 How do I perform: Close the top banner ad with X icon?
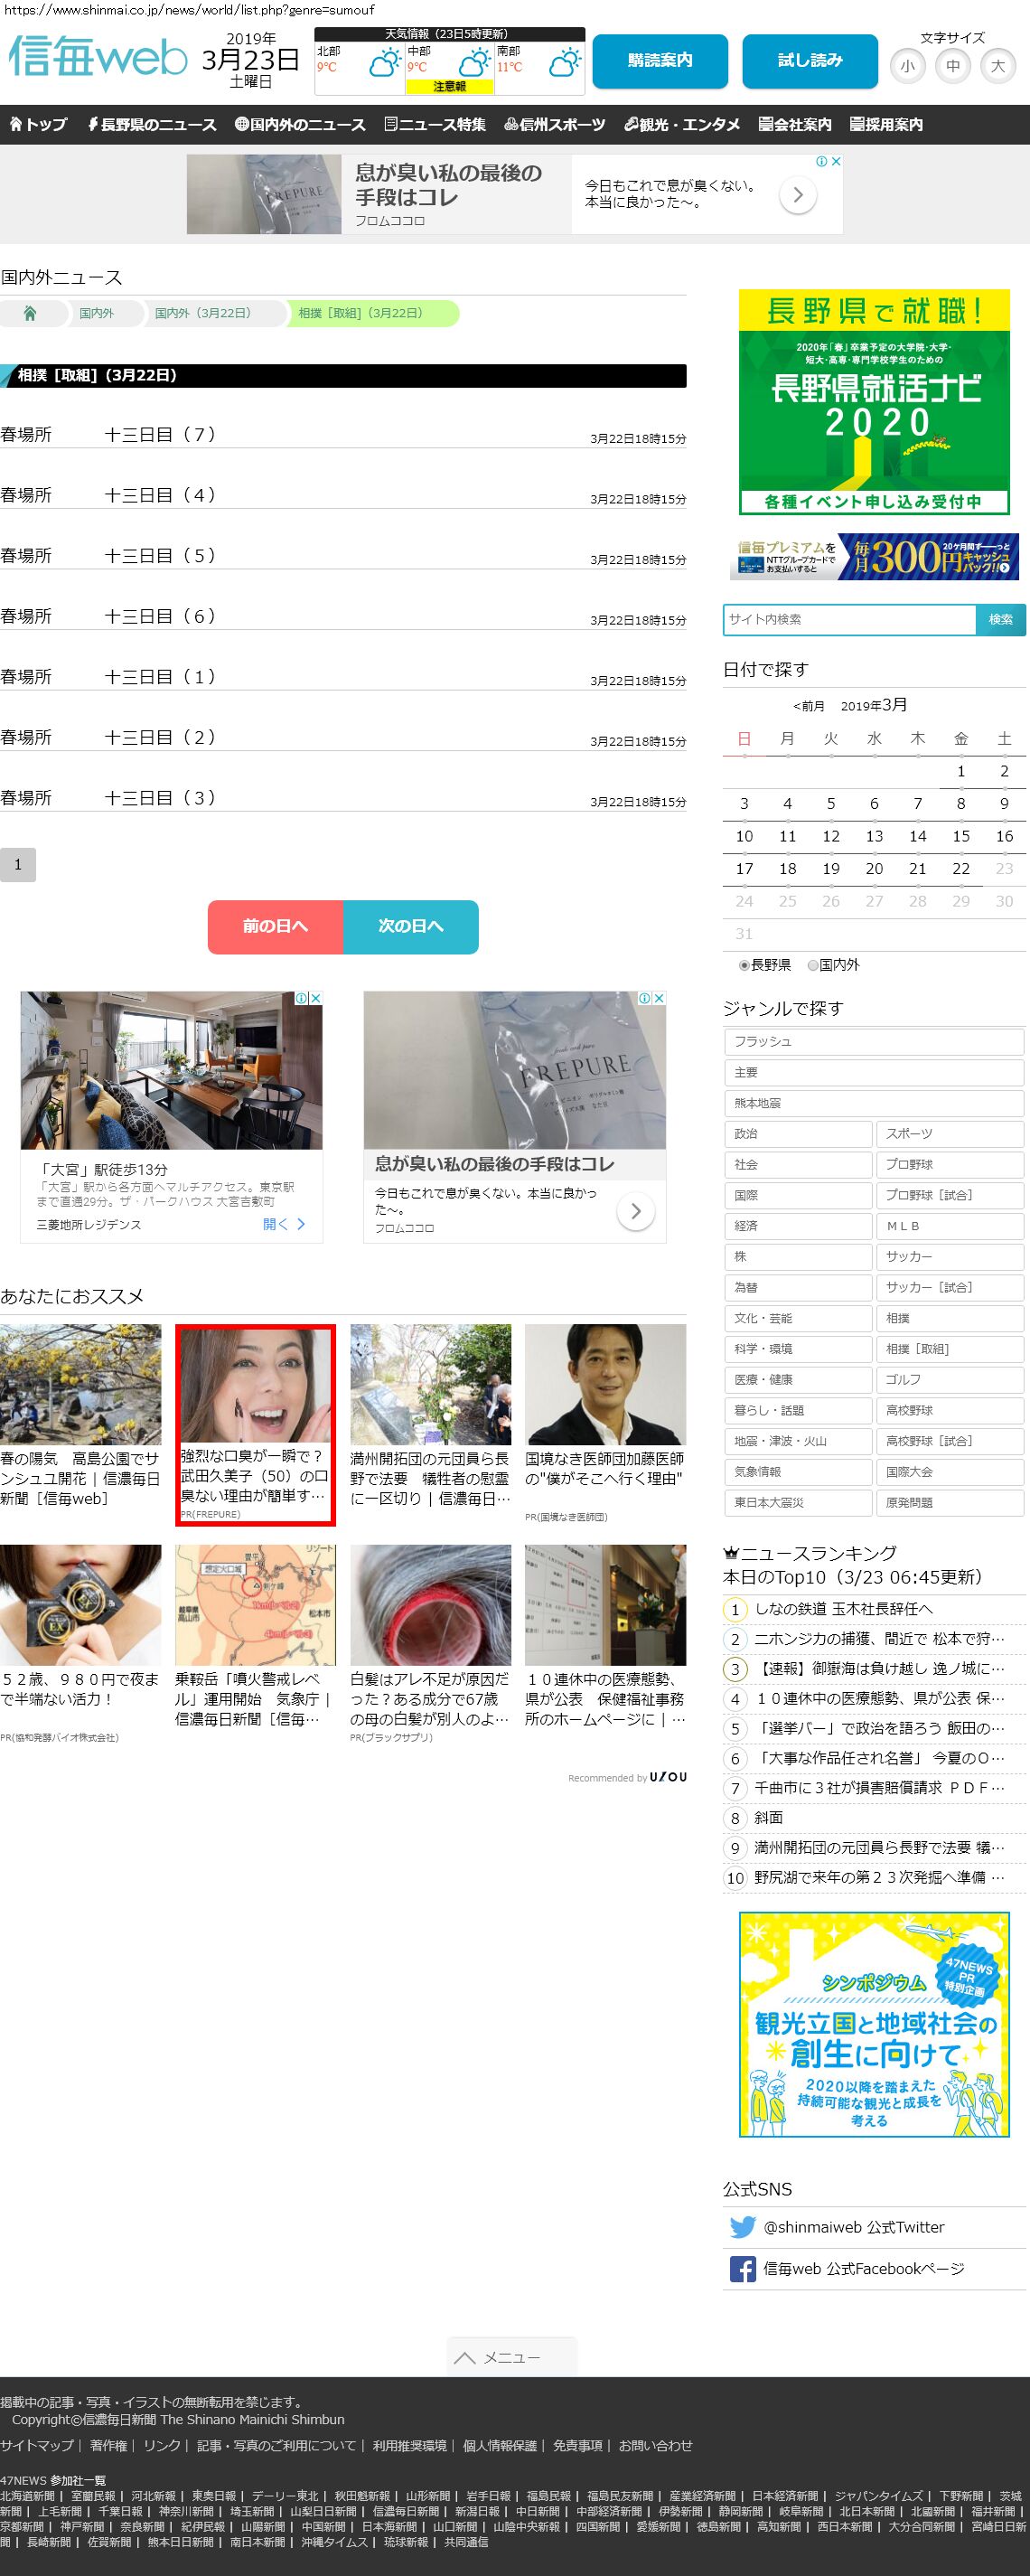pyautogui.click(x=836, y=161)
